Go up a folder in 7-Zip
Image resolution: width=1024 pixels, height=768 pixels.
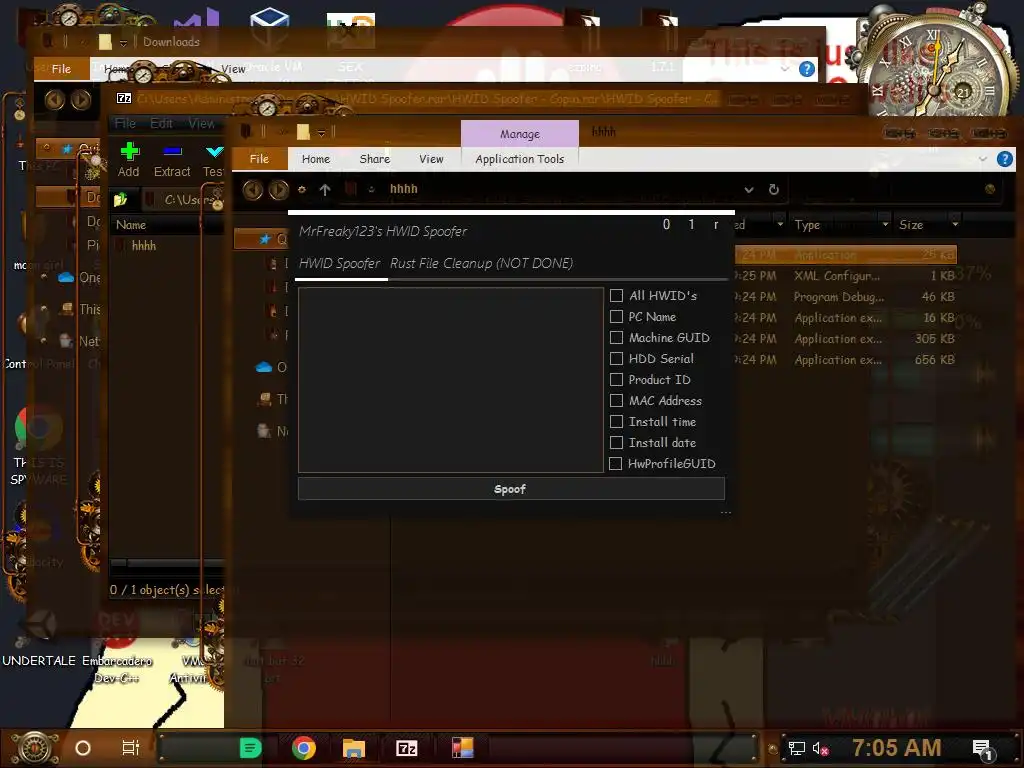pyautogui.click(x=120, y=200)
